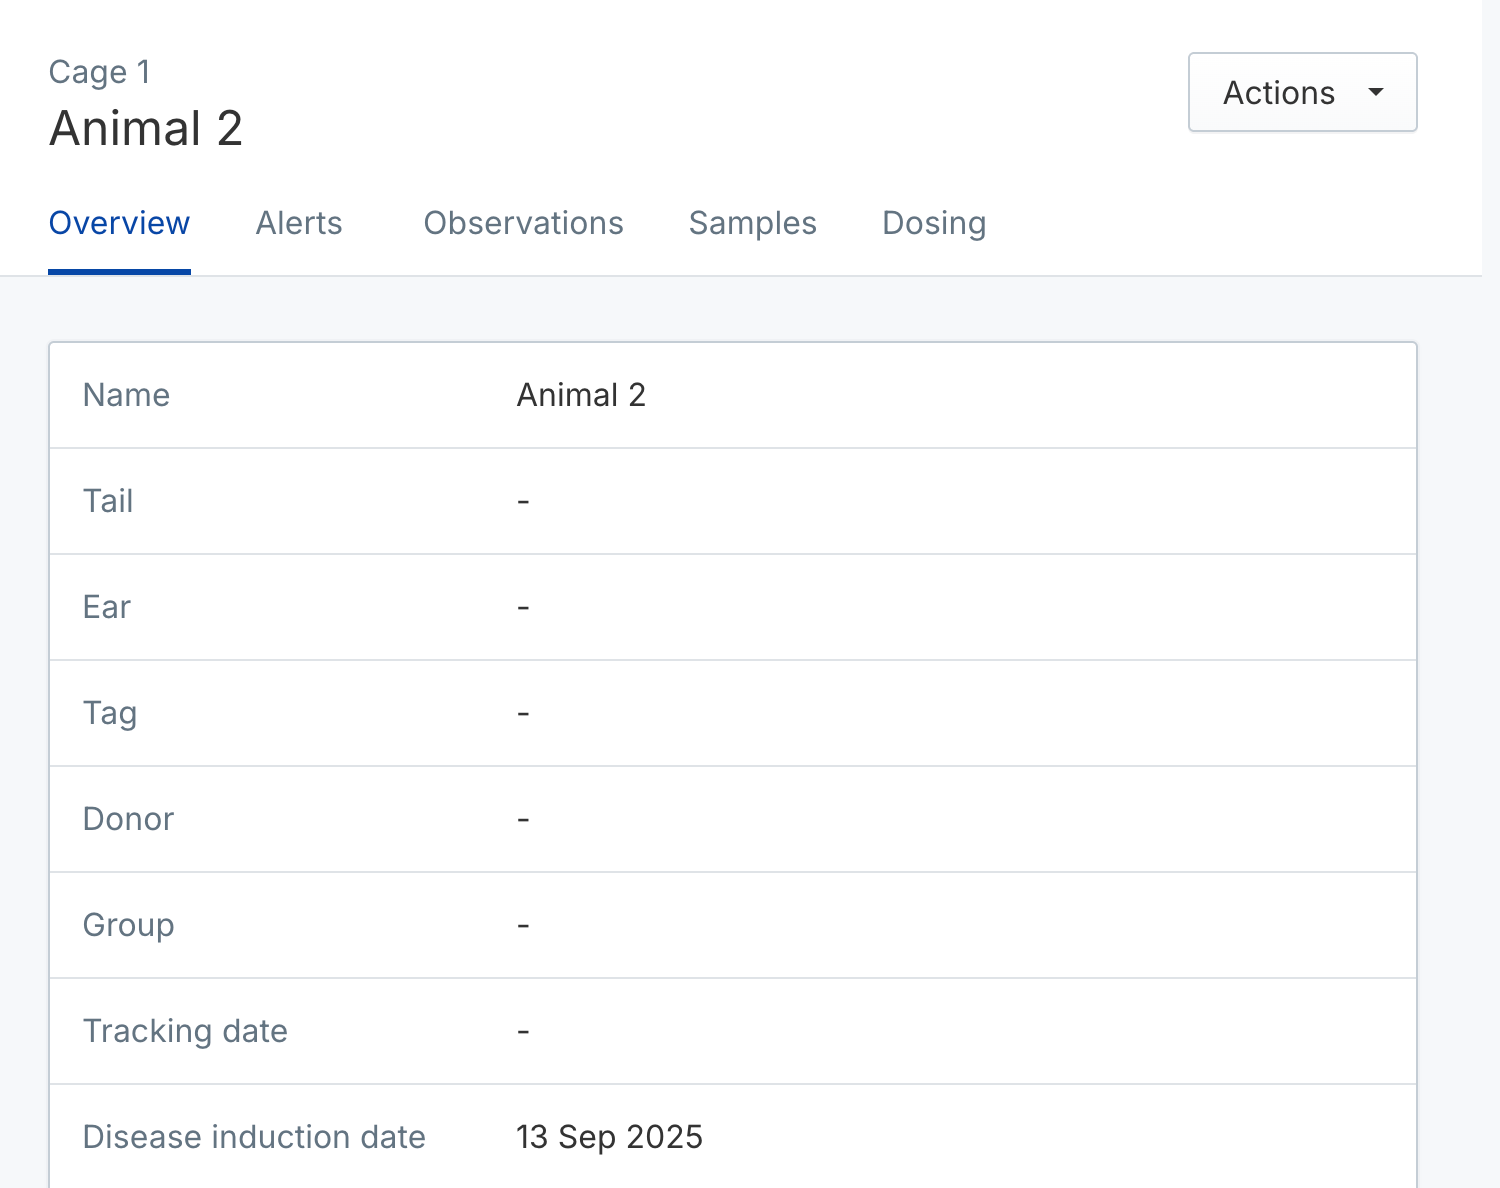Screen dimensions: 1500x1188
Task: Click the Cage 1 breadcrumb link
Action: tap(99, 72)
